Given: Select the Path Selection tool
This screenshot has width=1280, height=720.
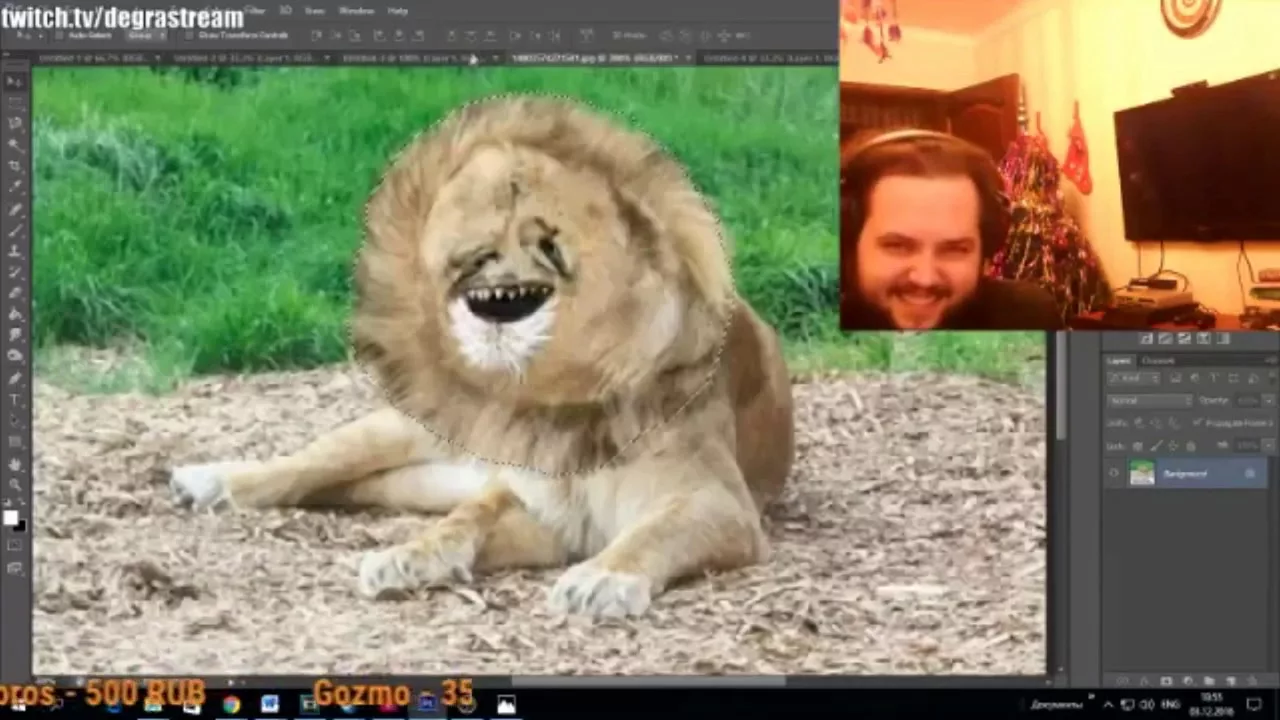Looking at the screenshot, I should [x=15, y=422].
